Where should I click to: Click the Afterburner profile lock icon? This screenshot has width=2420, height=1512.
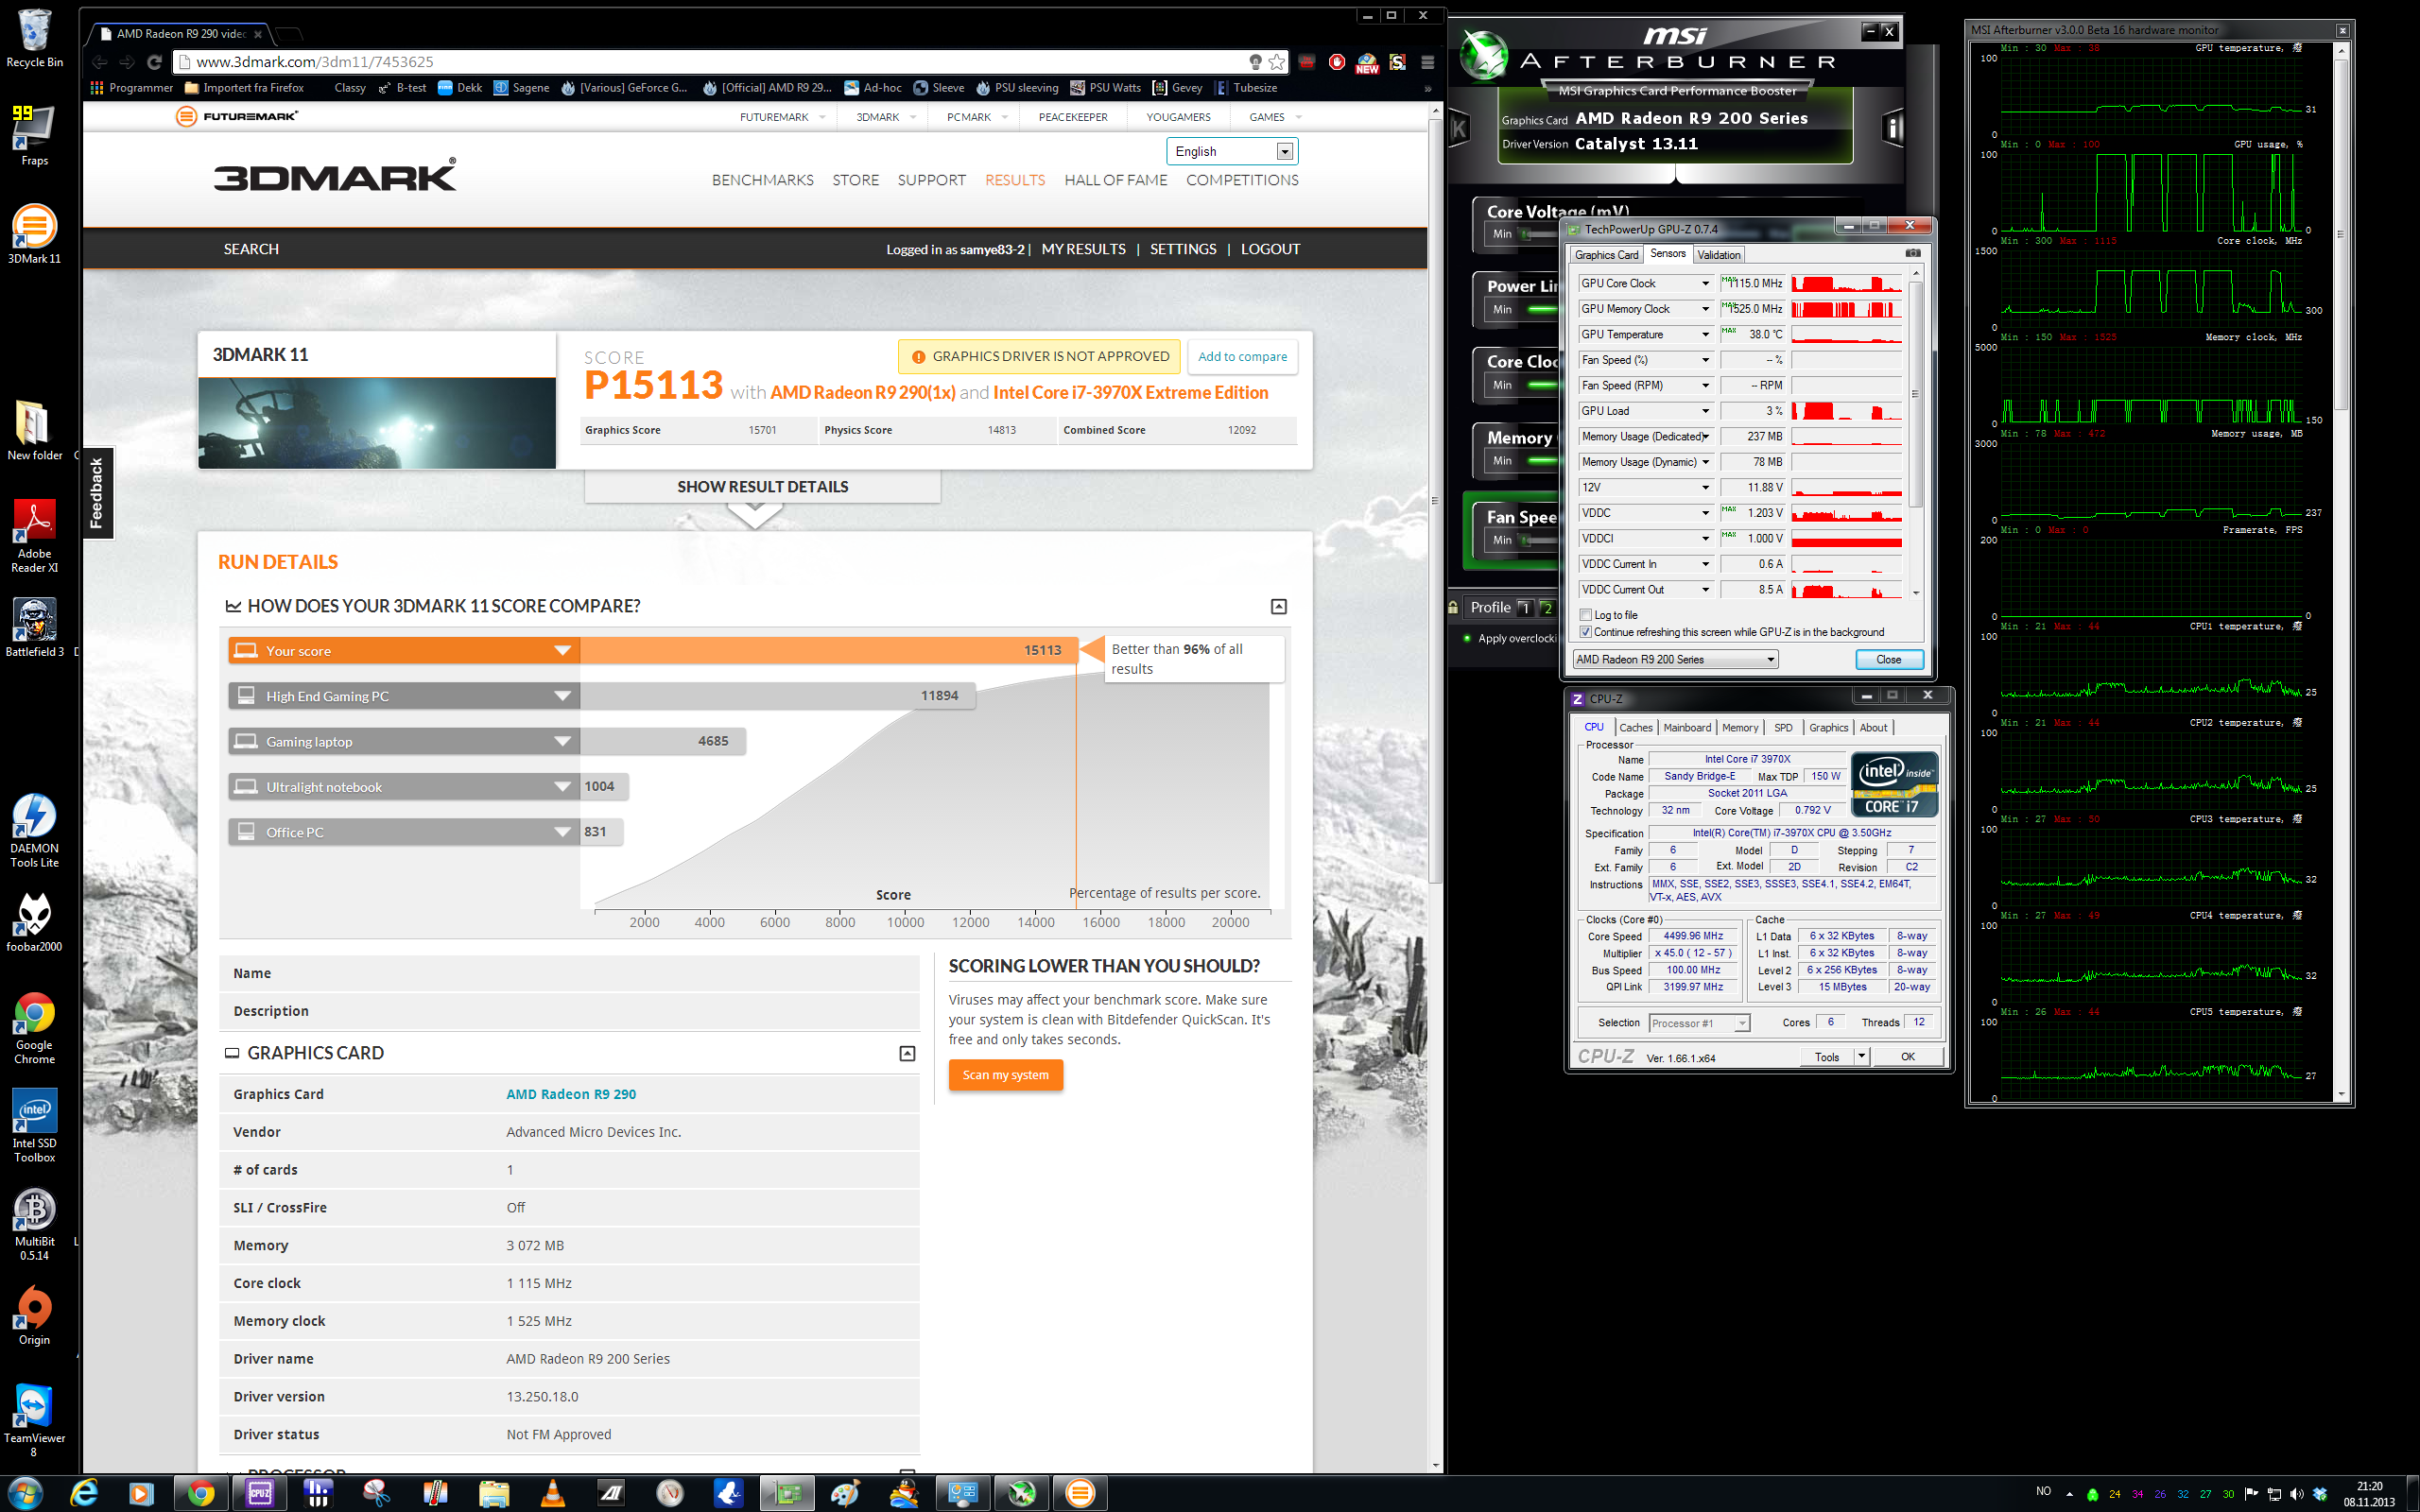point(1454,607)
